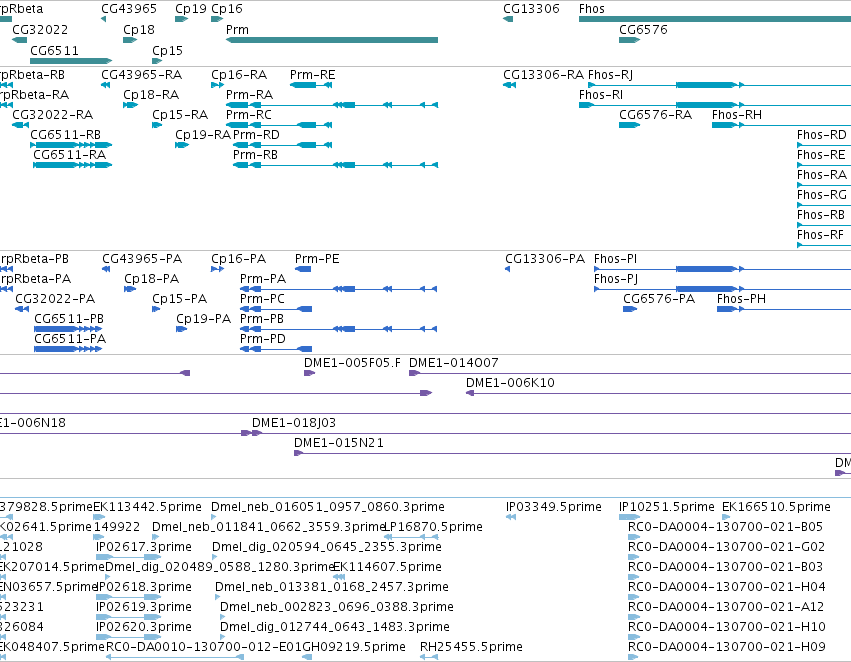851x662 pixels.
Task: Click protein Prm-PE label
Action: 317,258
